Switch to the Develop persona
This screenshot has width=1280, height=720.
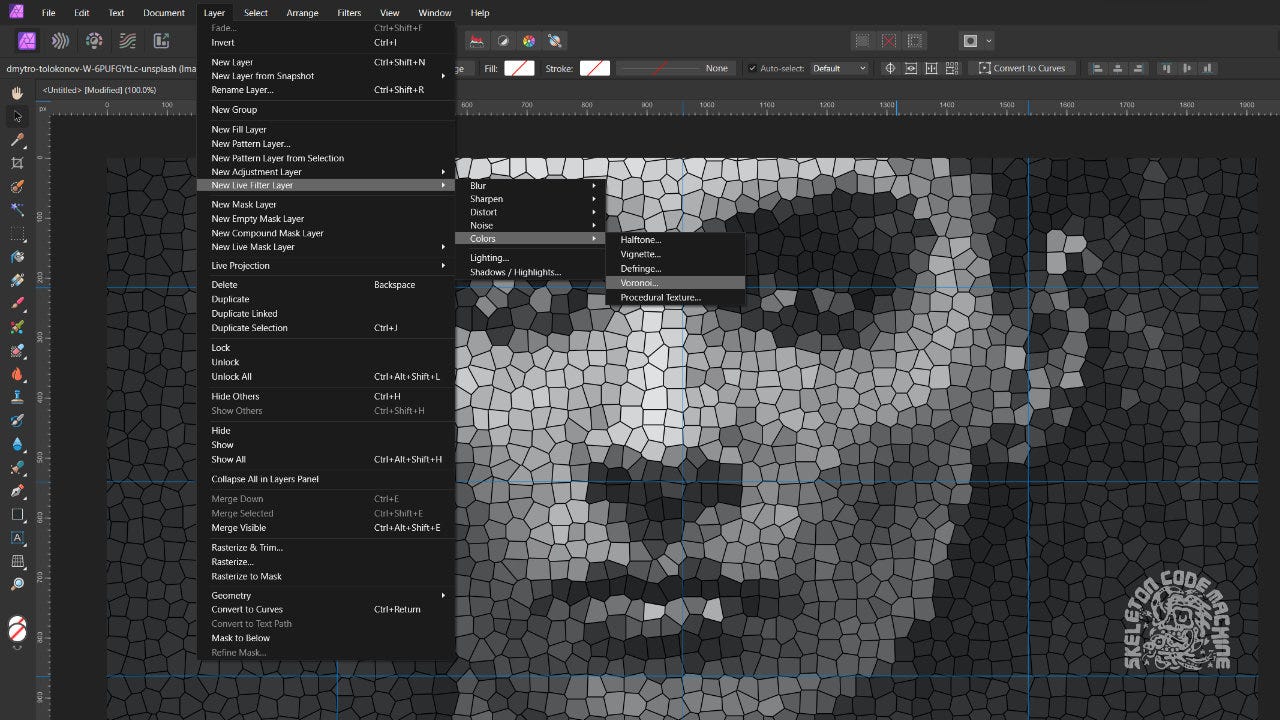(94, 41)
